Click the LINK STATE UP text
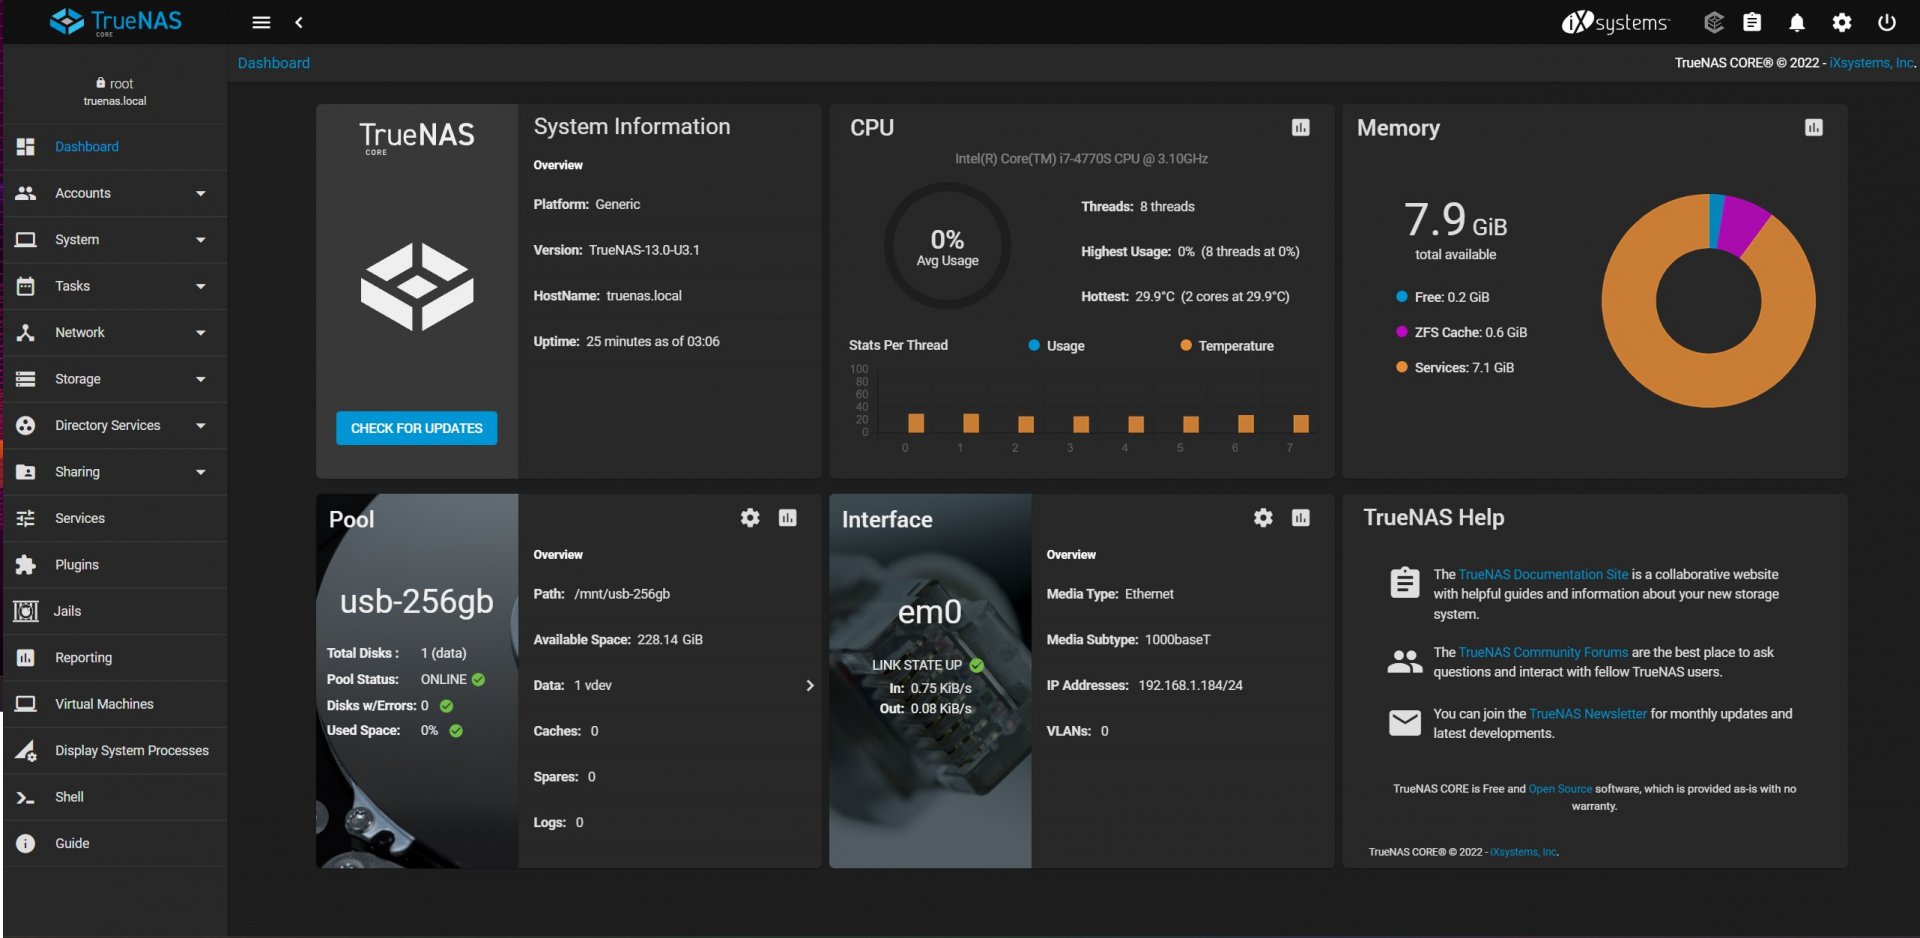 (916, 665)
